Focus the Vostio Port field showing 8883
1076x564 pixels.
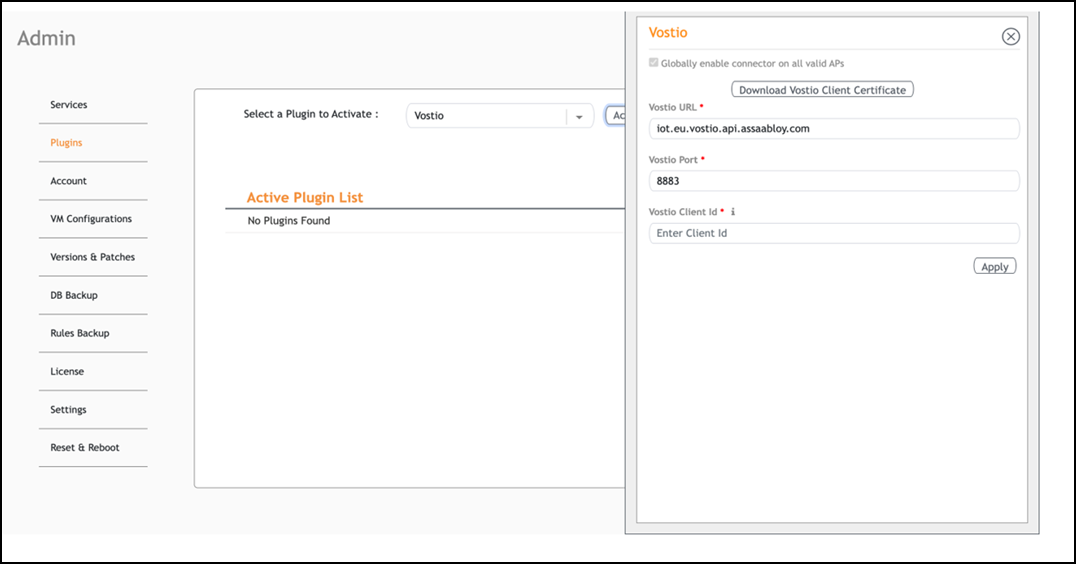[834, 181]
